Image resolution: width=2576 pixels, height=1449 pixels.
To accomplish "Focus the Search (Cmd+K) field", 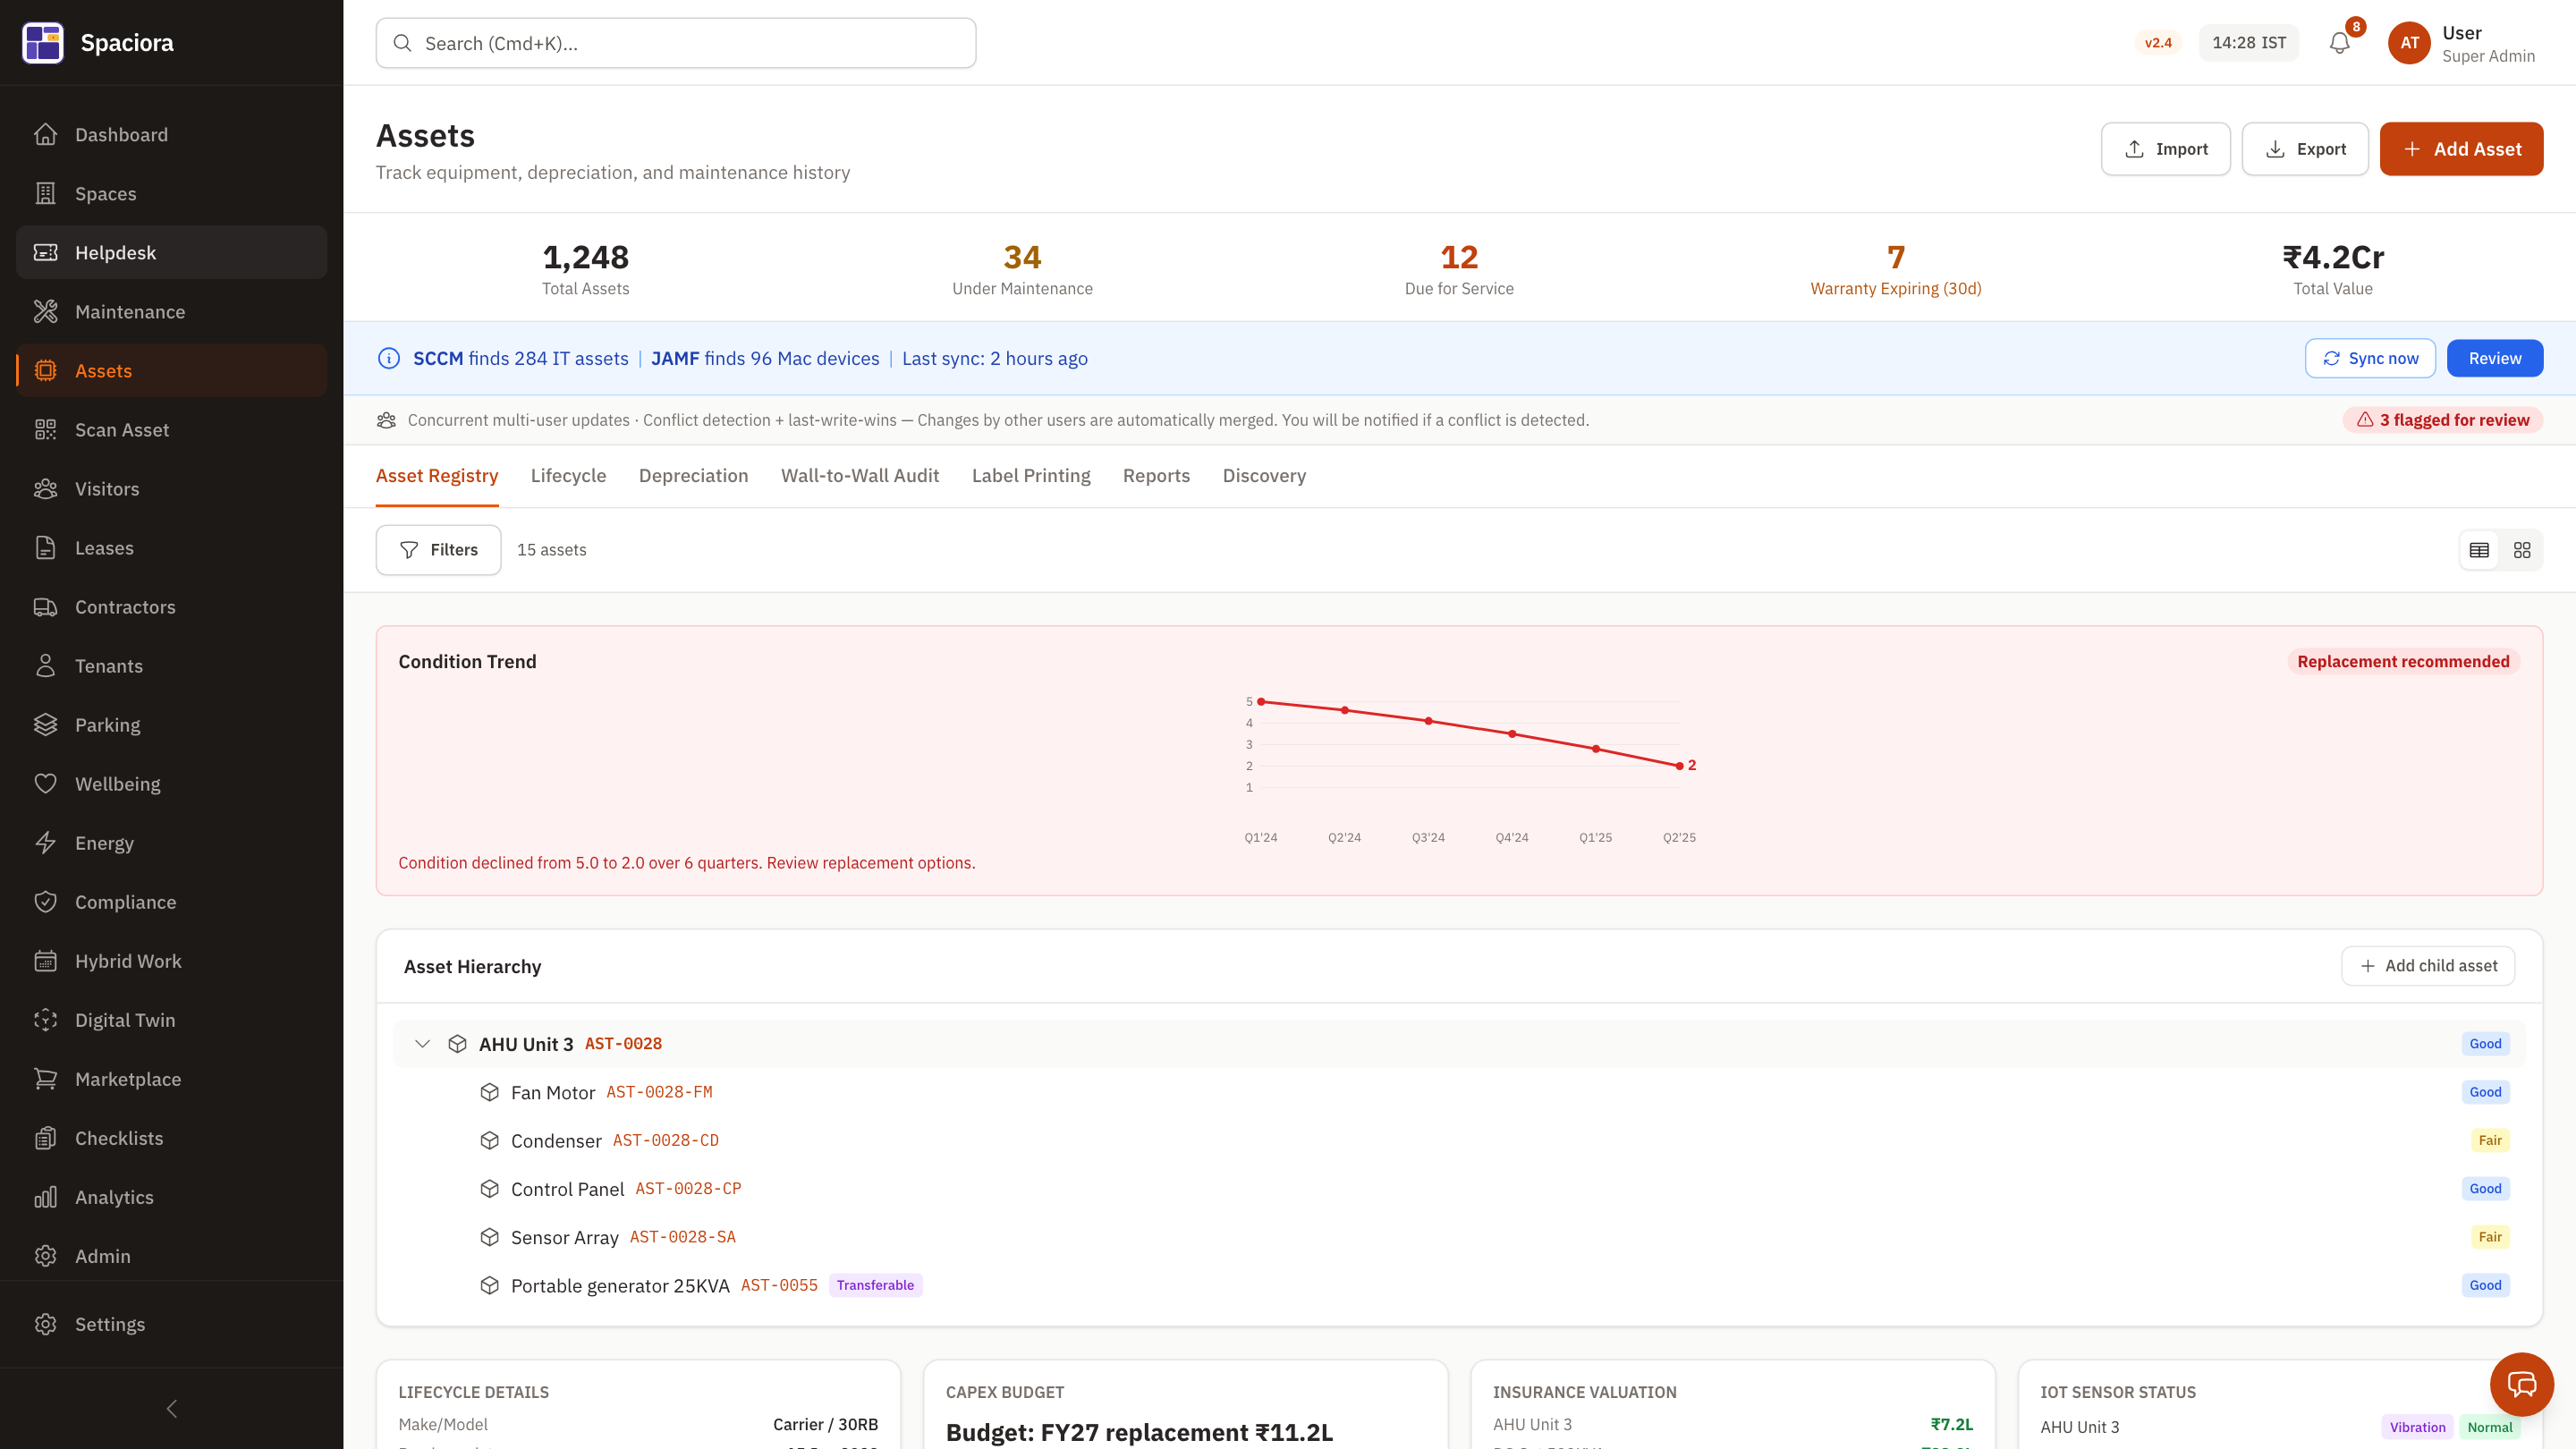I will [x=676, y=43].
